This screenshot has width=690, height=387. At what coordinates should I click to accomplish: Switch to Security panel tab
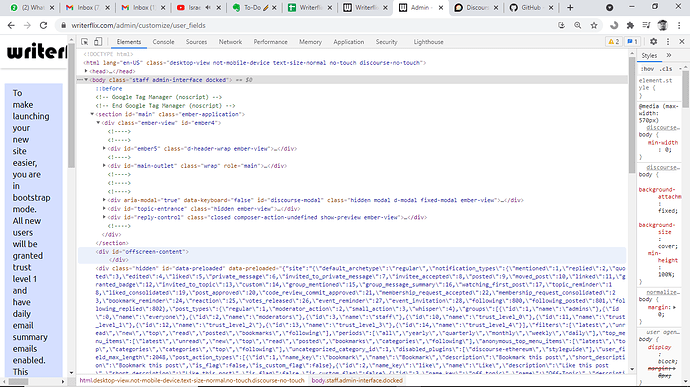point(386,42)
